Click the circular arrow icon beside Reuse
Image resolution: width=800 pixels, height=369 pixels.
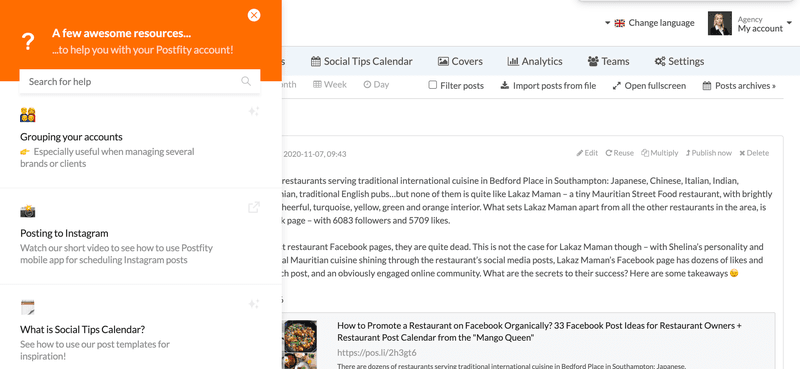(x=609, y=153)
